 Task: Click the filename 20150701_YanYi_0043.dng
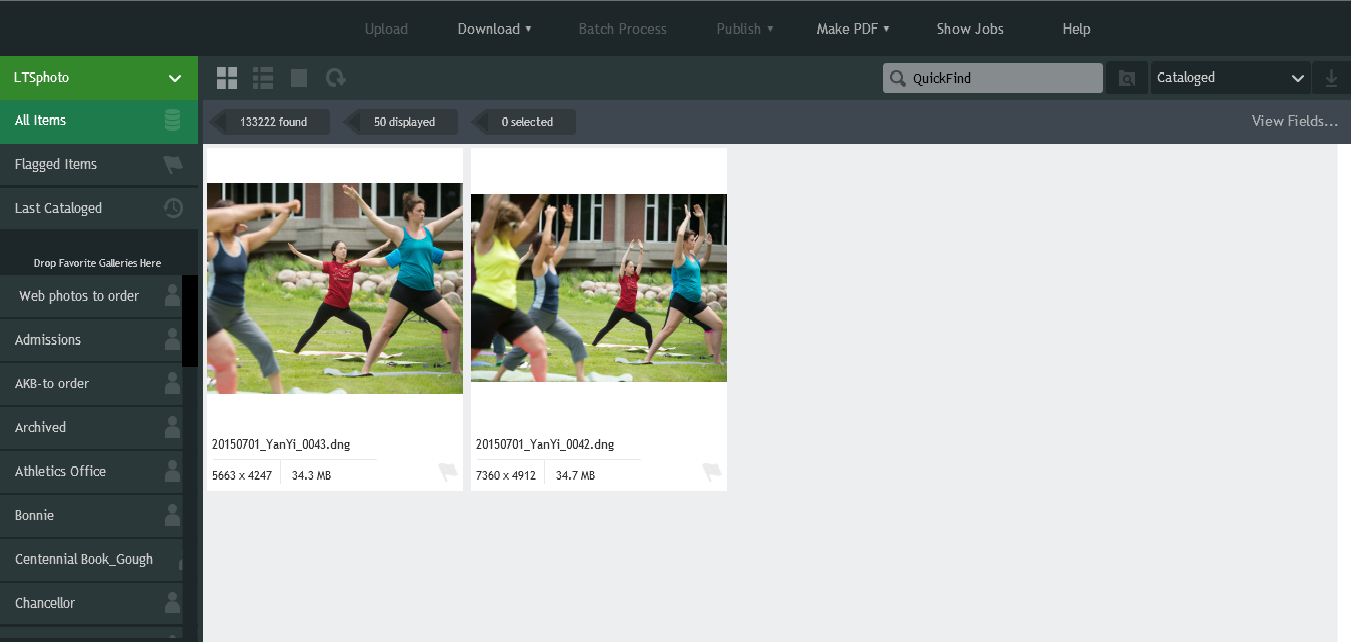(x=281, y=445)
